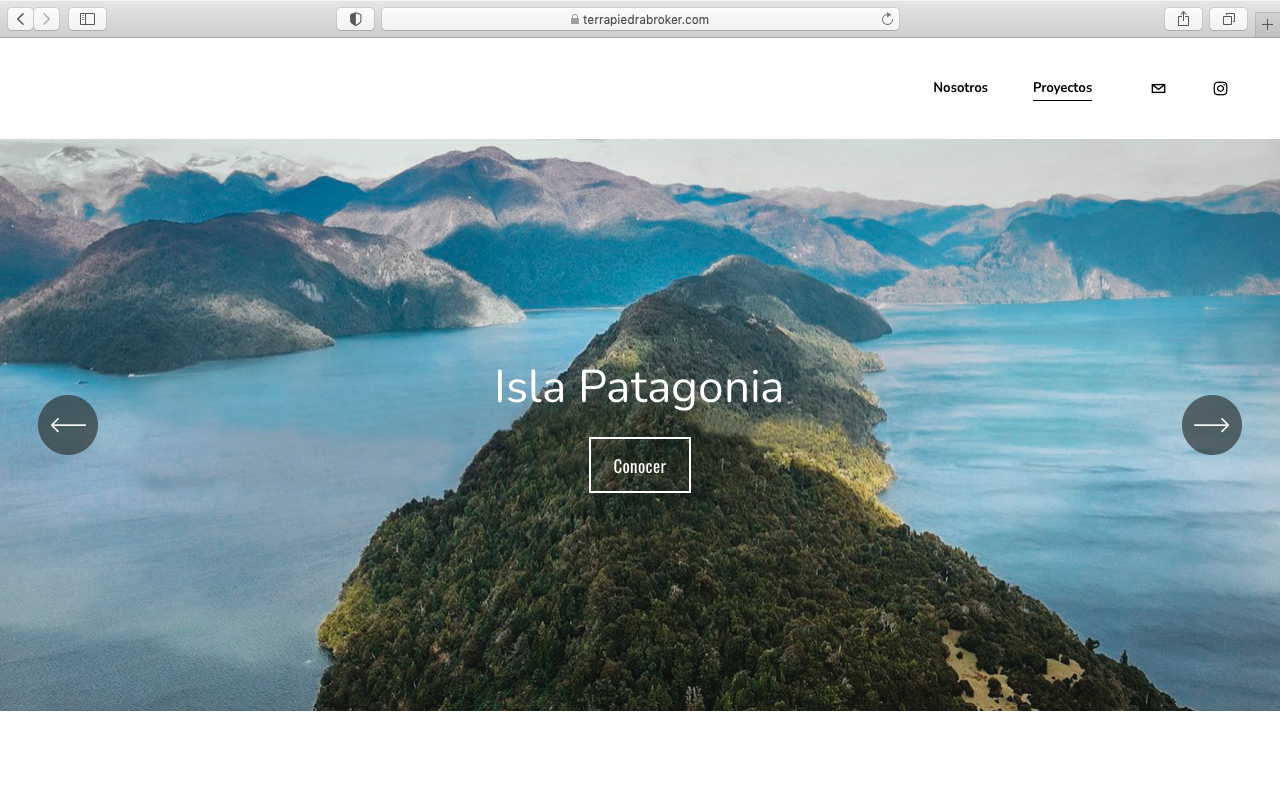
Task: Show the Safari sidebar
Action: click(87, 19)
